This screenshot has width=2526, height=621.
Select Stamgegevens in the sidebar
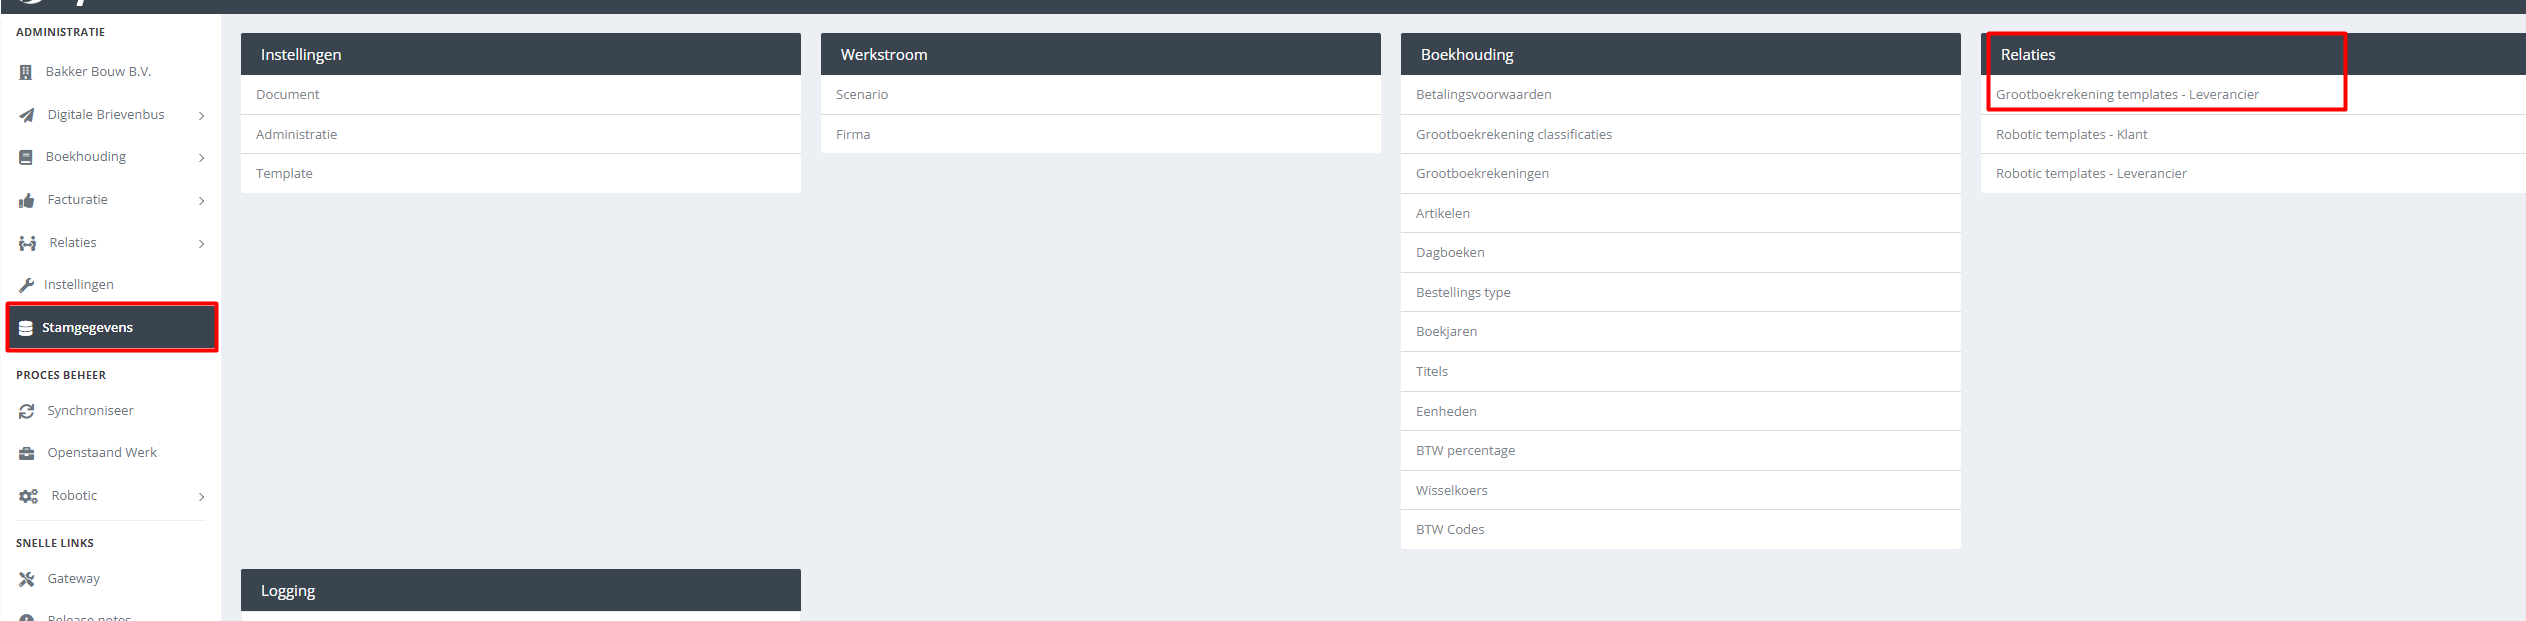87,328
